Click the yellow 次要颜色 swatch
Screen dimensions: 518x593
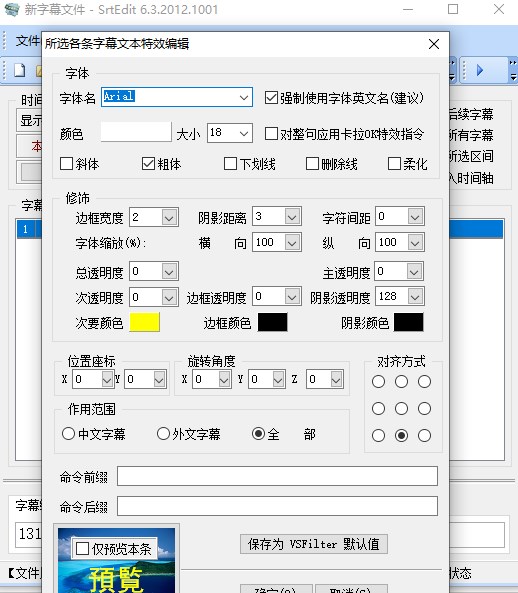(144, 322)
